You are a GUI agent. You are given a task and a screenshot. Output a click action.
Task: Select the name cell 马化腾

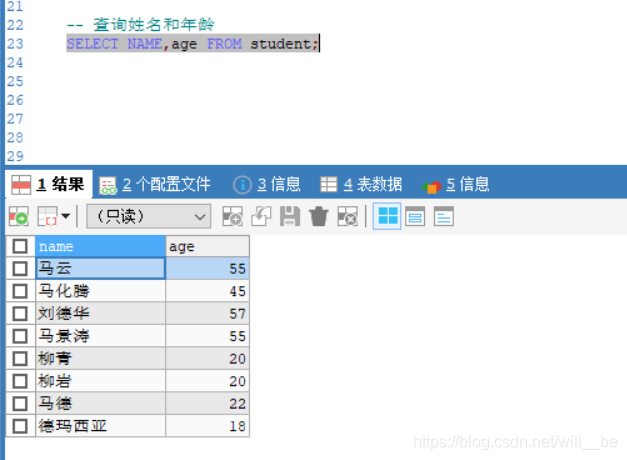point(100,291)
